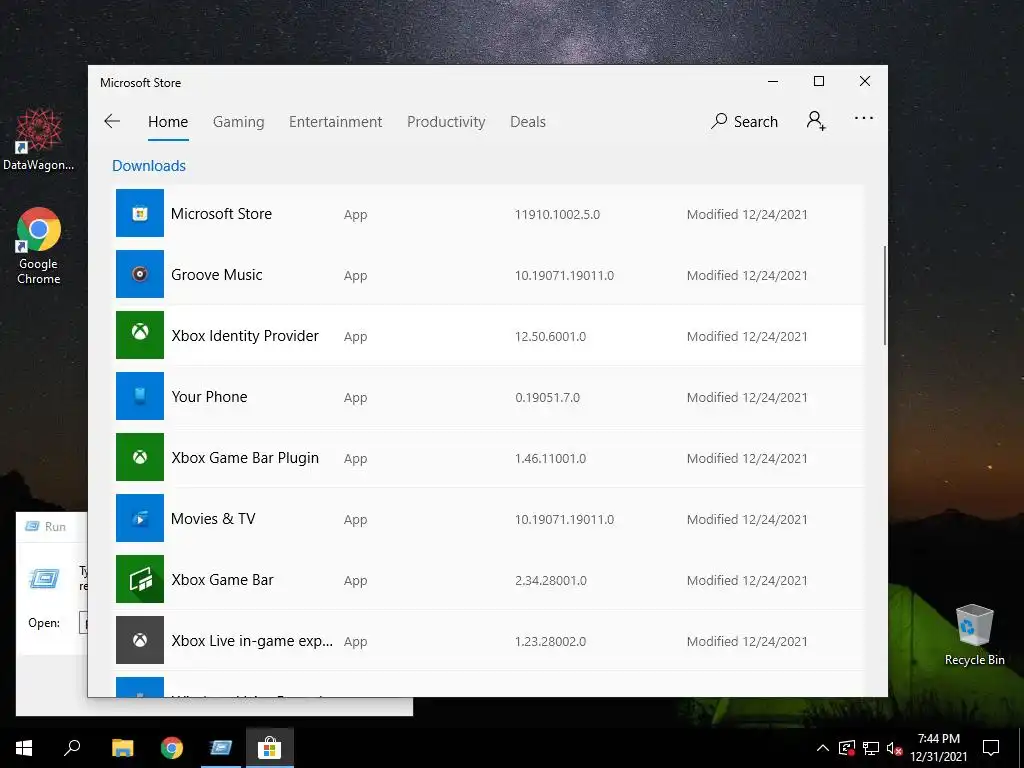1024x768 pixels.
Task: Open the sign-in account icon
Action: click(x=816, y=121)
